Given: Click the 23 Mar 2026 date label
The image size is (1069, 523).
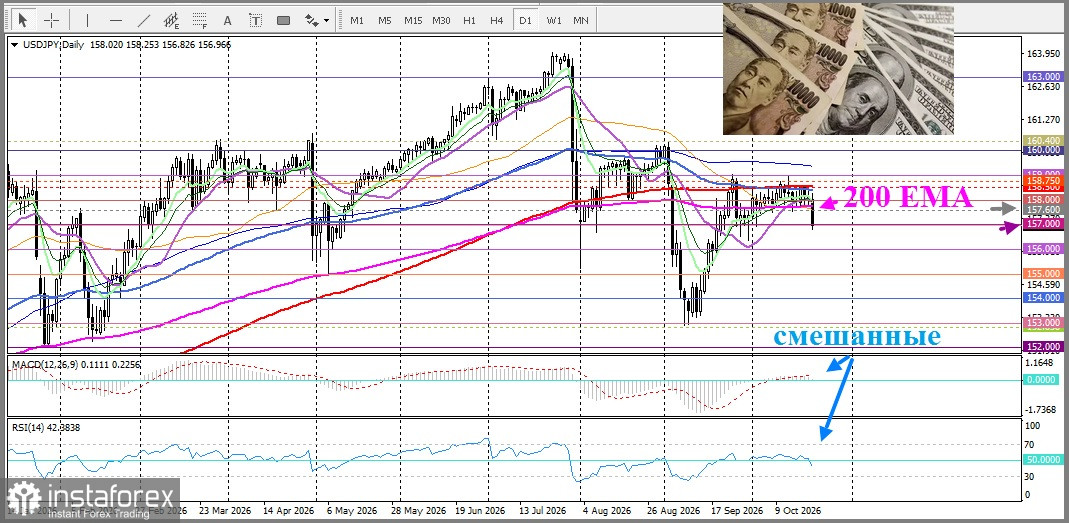Looking at the screenshot, I should coord(225,510).
